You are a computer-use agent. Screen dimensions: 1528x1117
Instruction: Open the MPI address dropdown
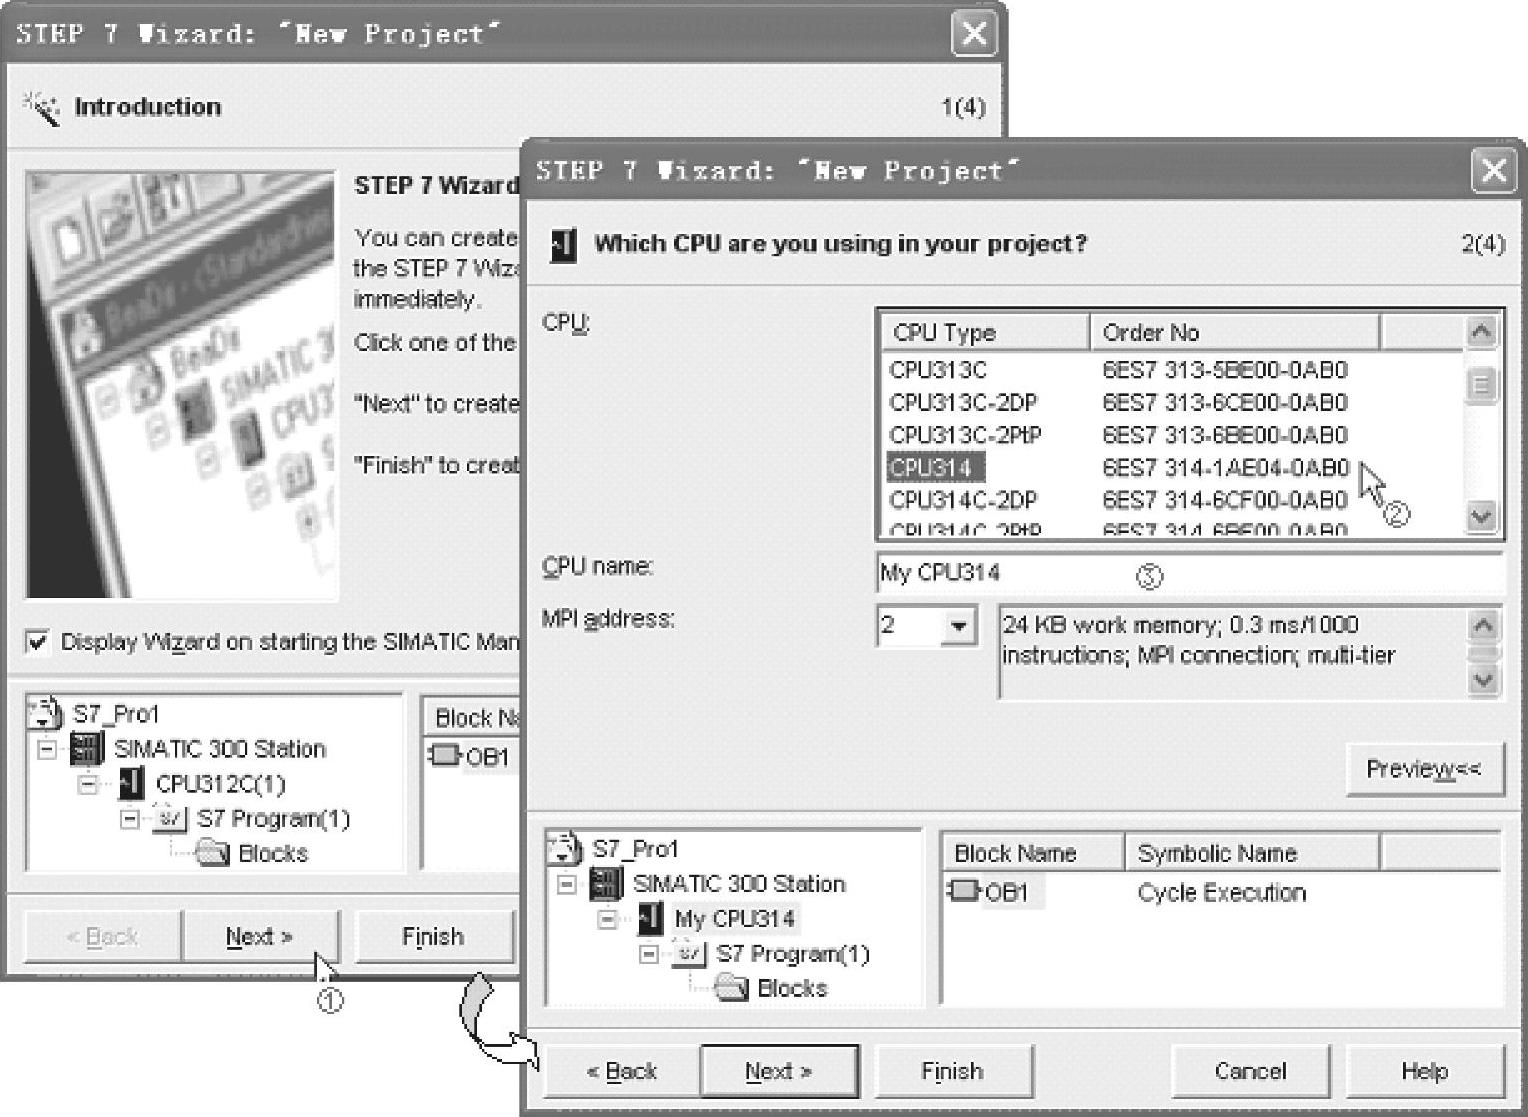coord(959,626)
